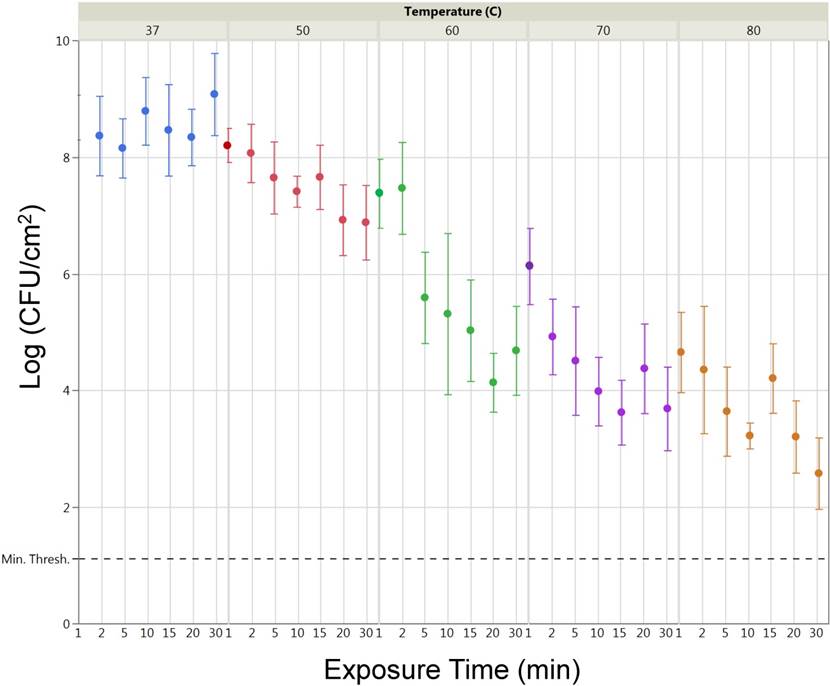Viewport: 830px width, 686px height.
Task: Click the "Temperature (C)" header title
Action: (453, 11)
